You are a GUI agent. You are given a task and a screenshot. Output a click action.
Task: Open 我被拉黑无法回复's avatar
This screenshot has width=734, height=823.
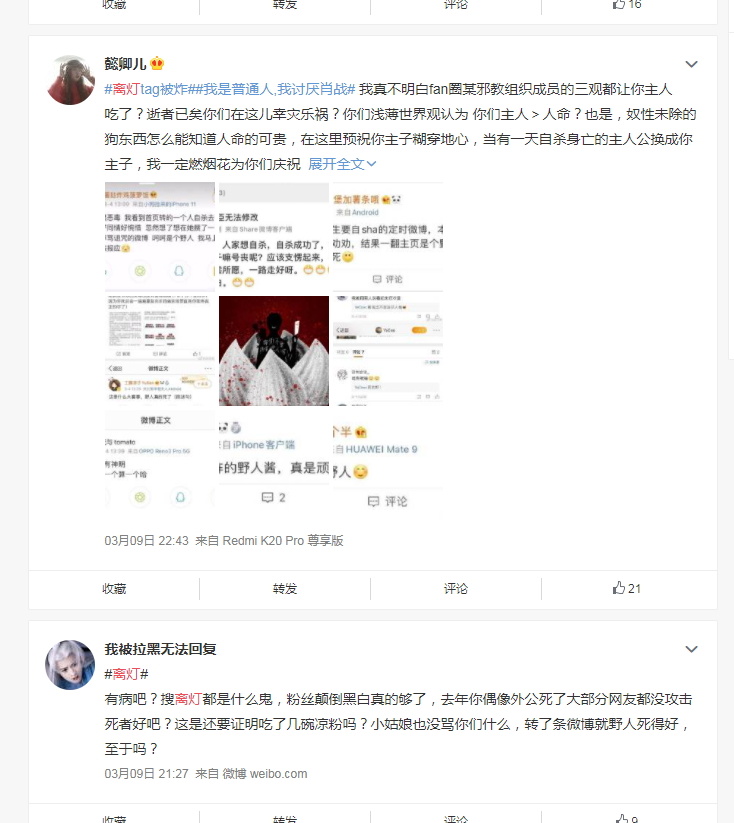click(x=70, y=664)
